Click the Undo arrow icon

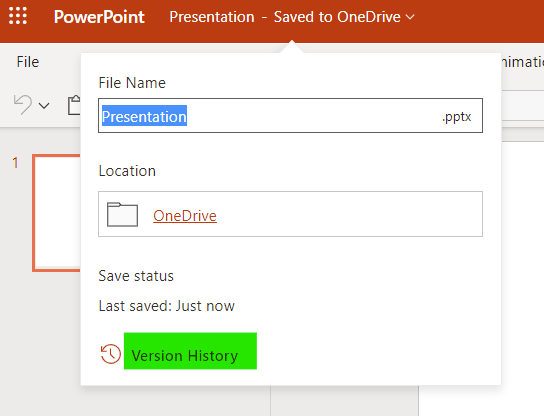23,104
